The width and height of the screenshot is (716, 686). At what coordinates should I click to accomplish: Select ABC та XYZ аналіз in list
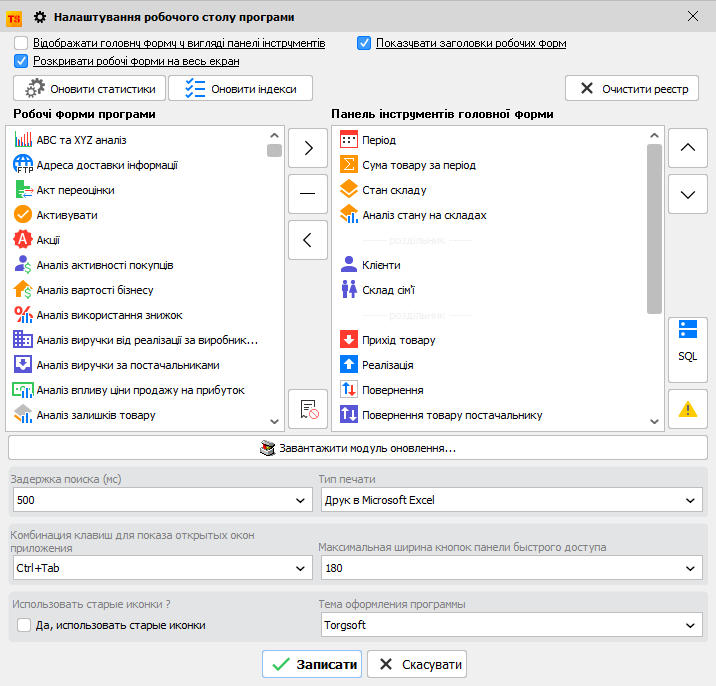[x=82, y=140]
